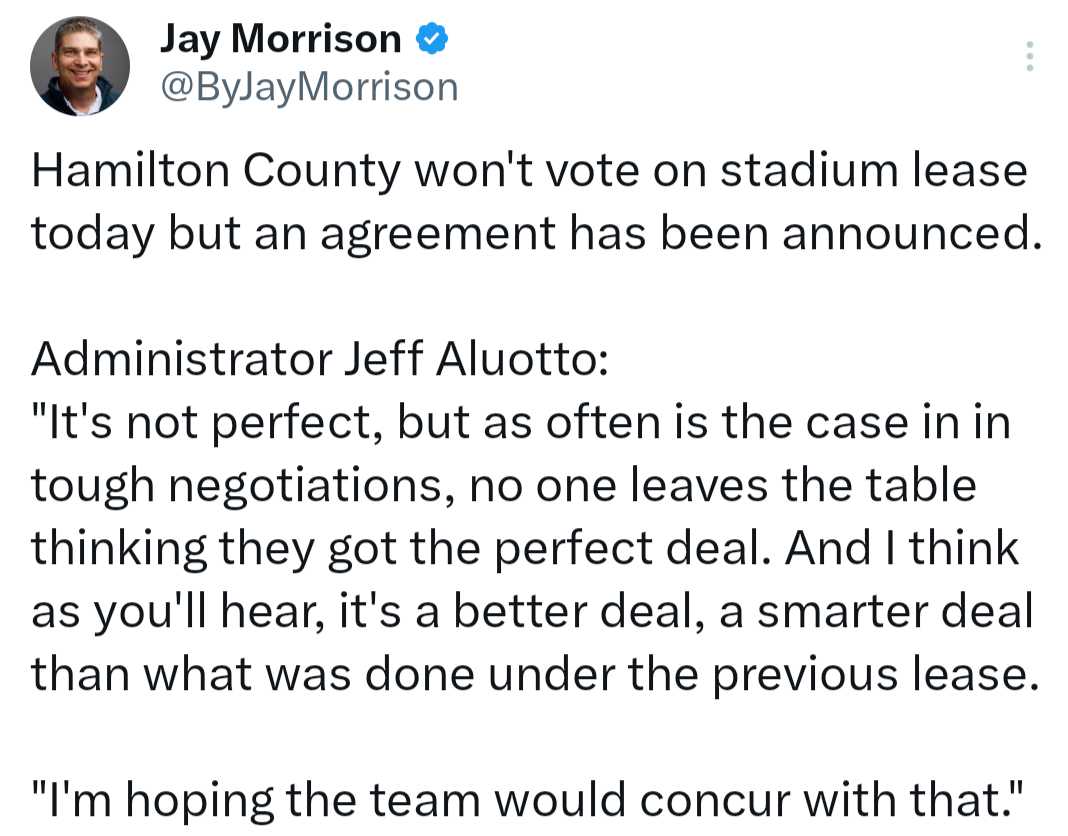Select the line 'than what was done under the previous lease.'
This screenshot has height=836, width=1068.
click(x=535, y=675)
